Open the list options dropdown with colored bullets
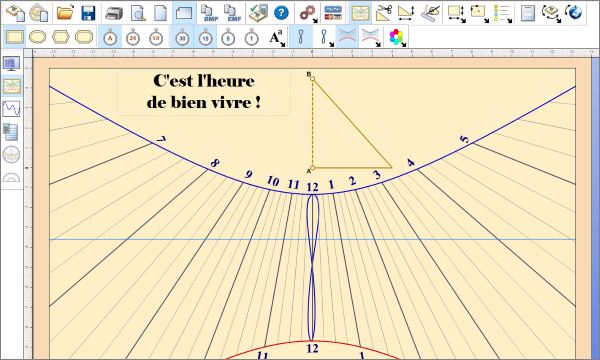600x360 pixels. 502,13
